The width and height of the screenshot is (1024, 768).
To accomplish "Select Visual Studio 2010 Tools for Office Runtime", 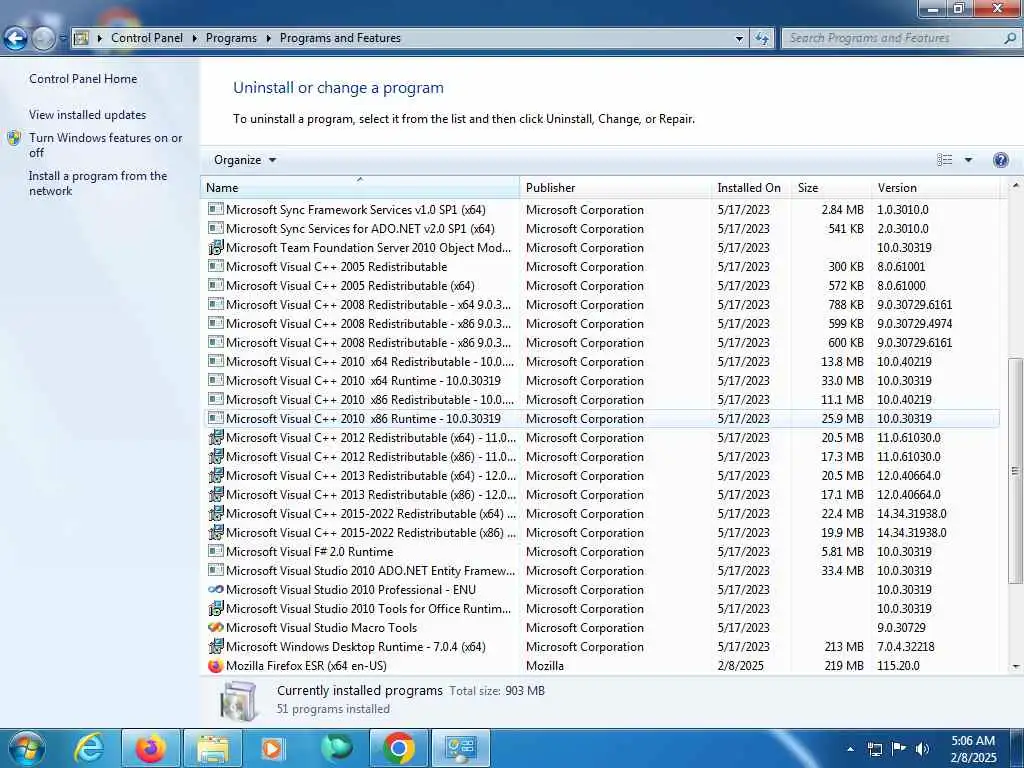I will pos(601,609).
